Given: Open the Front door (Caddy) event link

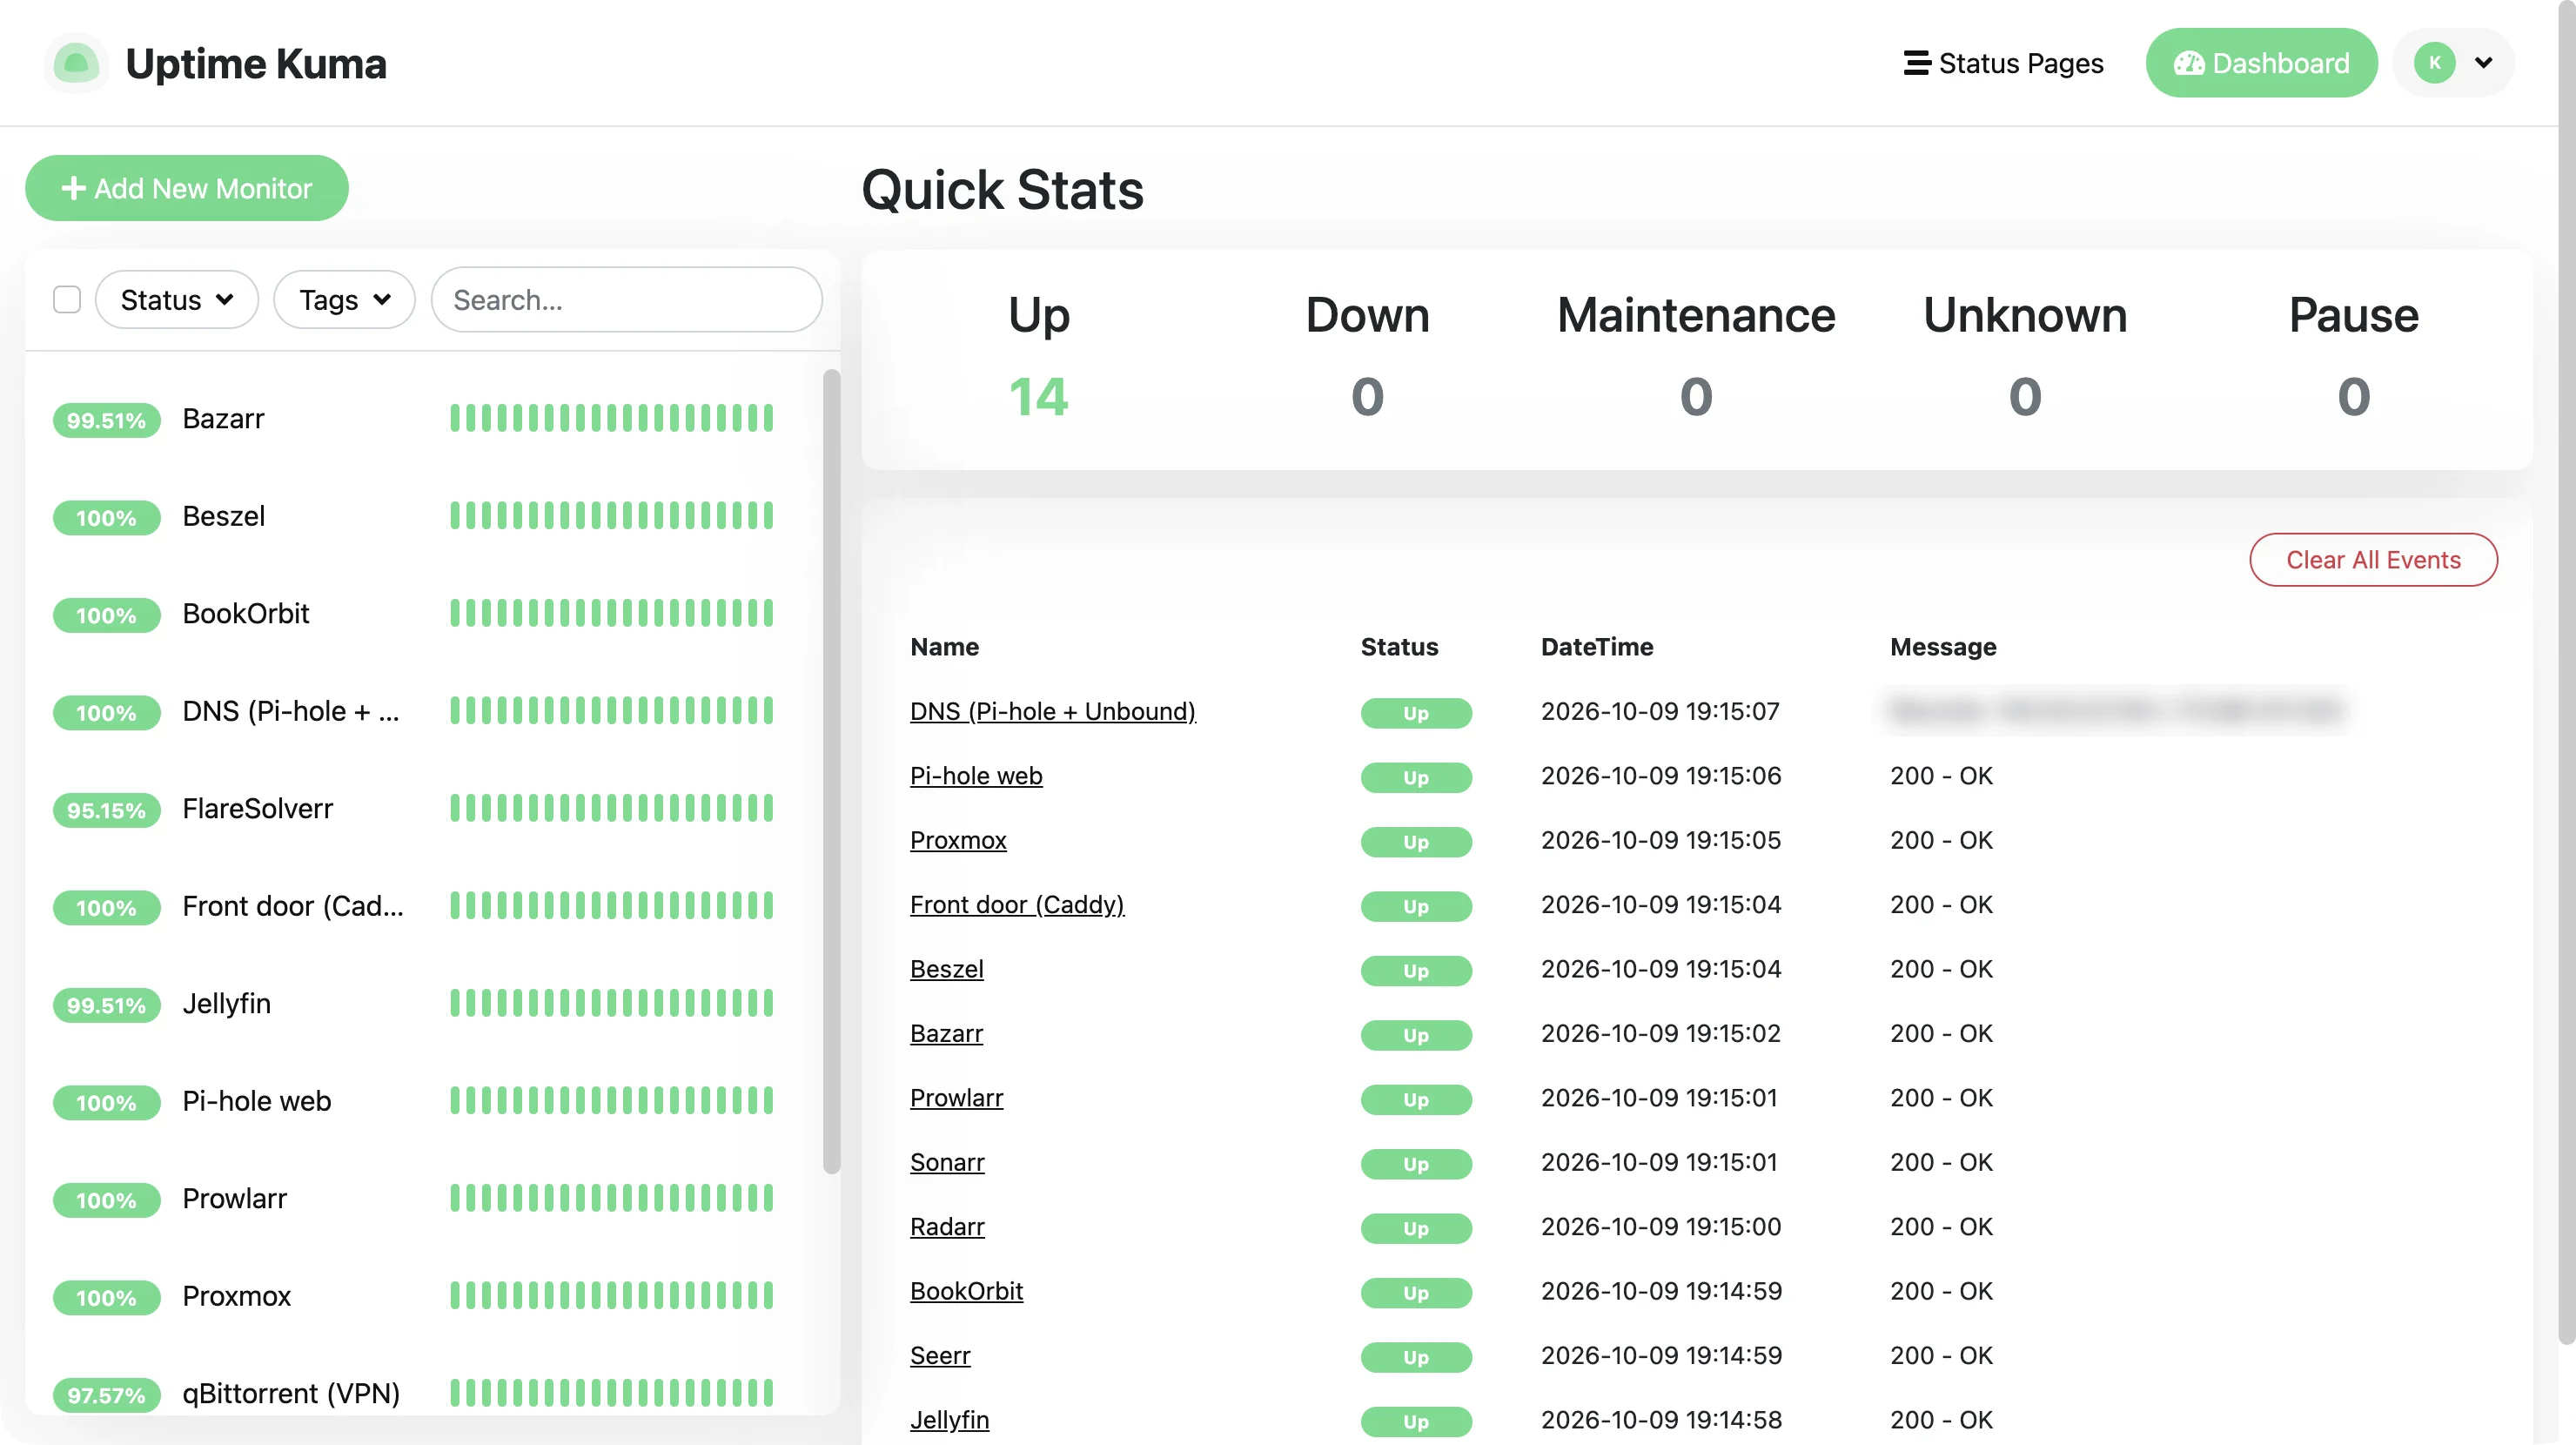Looking at the screenshot, I should click(1017, 905).
